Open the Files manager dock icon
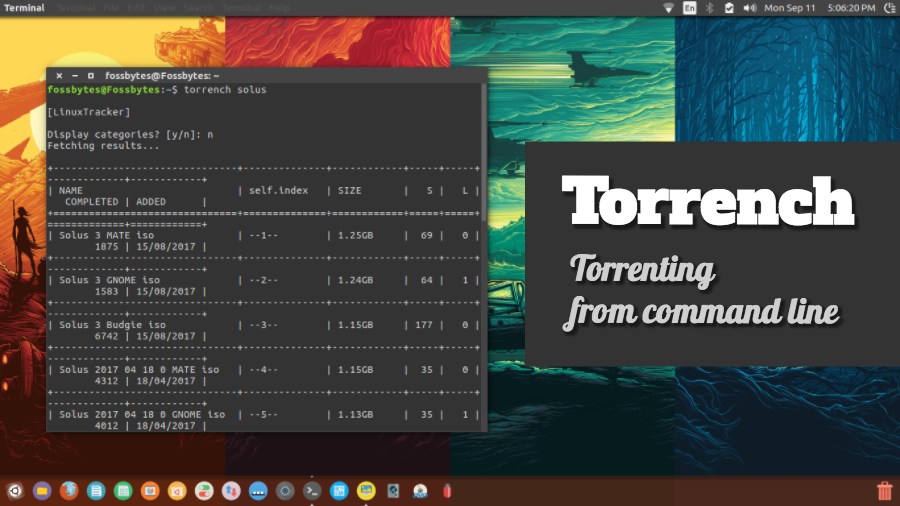The image size is (900, 506). tap(42, 491)
